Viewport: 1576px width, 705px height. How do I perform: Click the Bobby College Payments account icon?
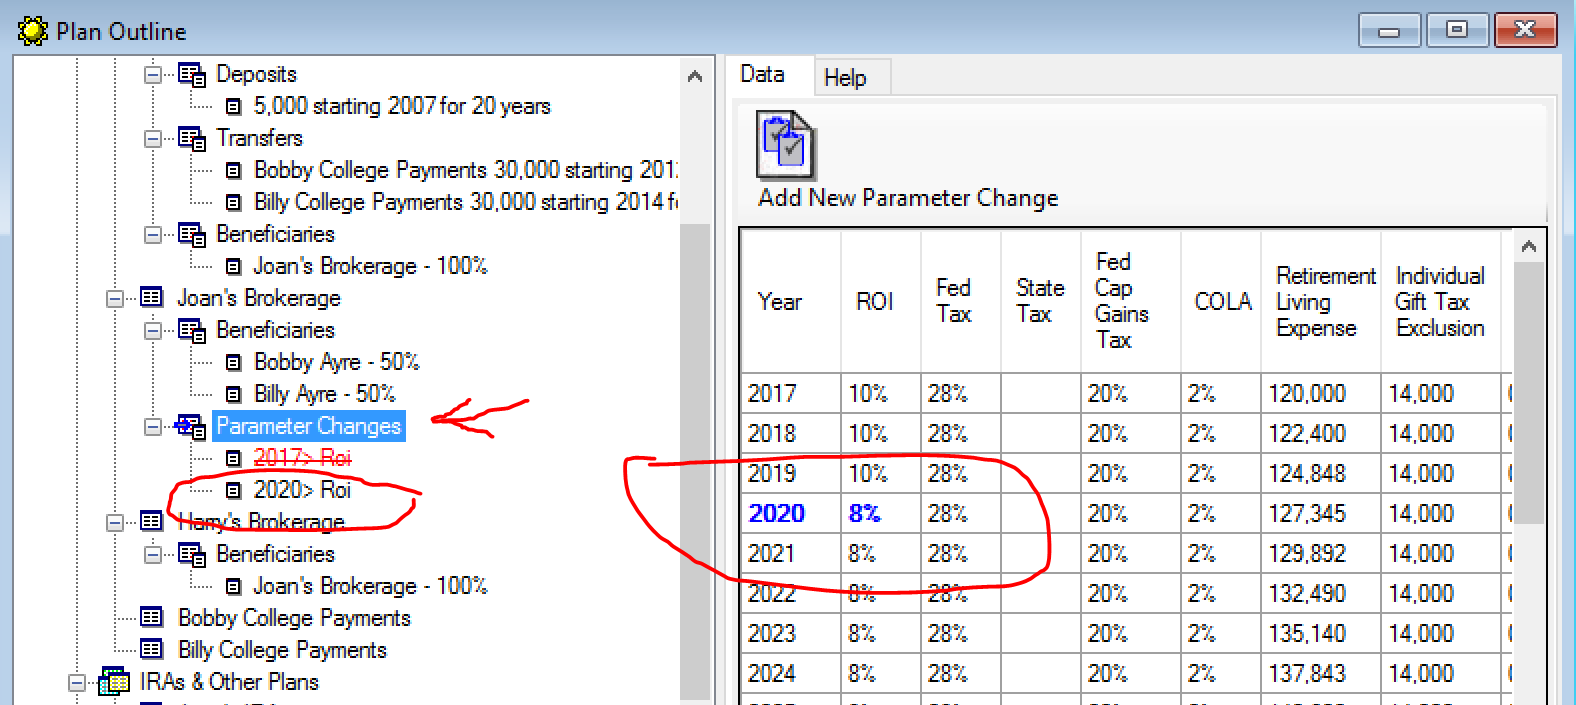coord(152,618)
